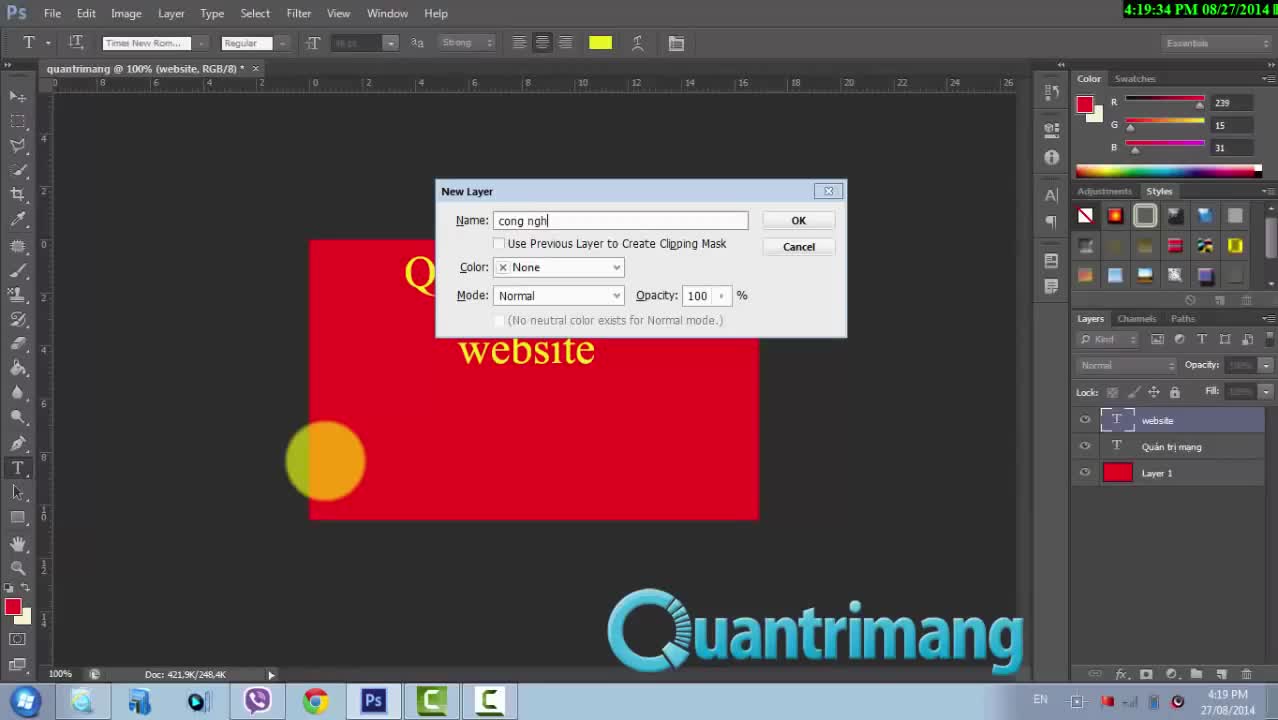This screenshot has width=1278, height=720.
Task: Click the toggle text orientation icon
Action: [x=76, y=43]
